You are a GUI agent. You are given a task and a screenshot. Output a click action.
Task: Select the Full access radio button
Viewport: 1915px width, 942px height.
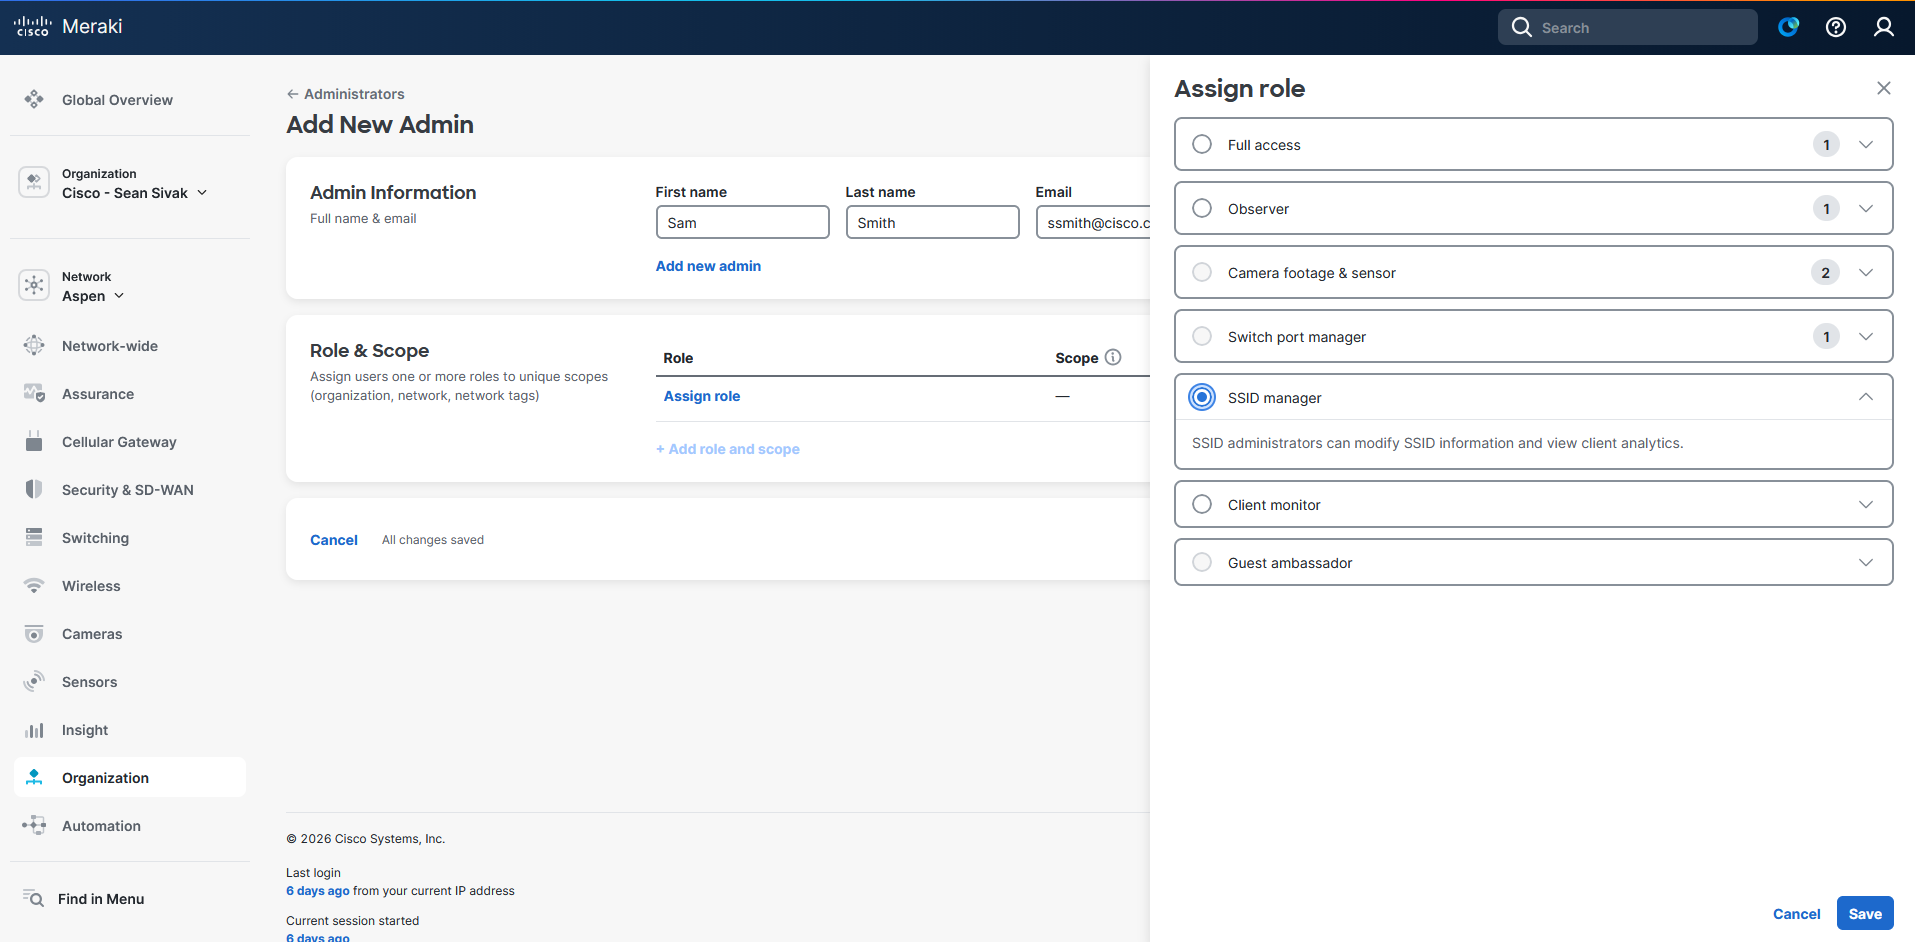pyautogui.click(x=1202, y=145)
